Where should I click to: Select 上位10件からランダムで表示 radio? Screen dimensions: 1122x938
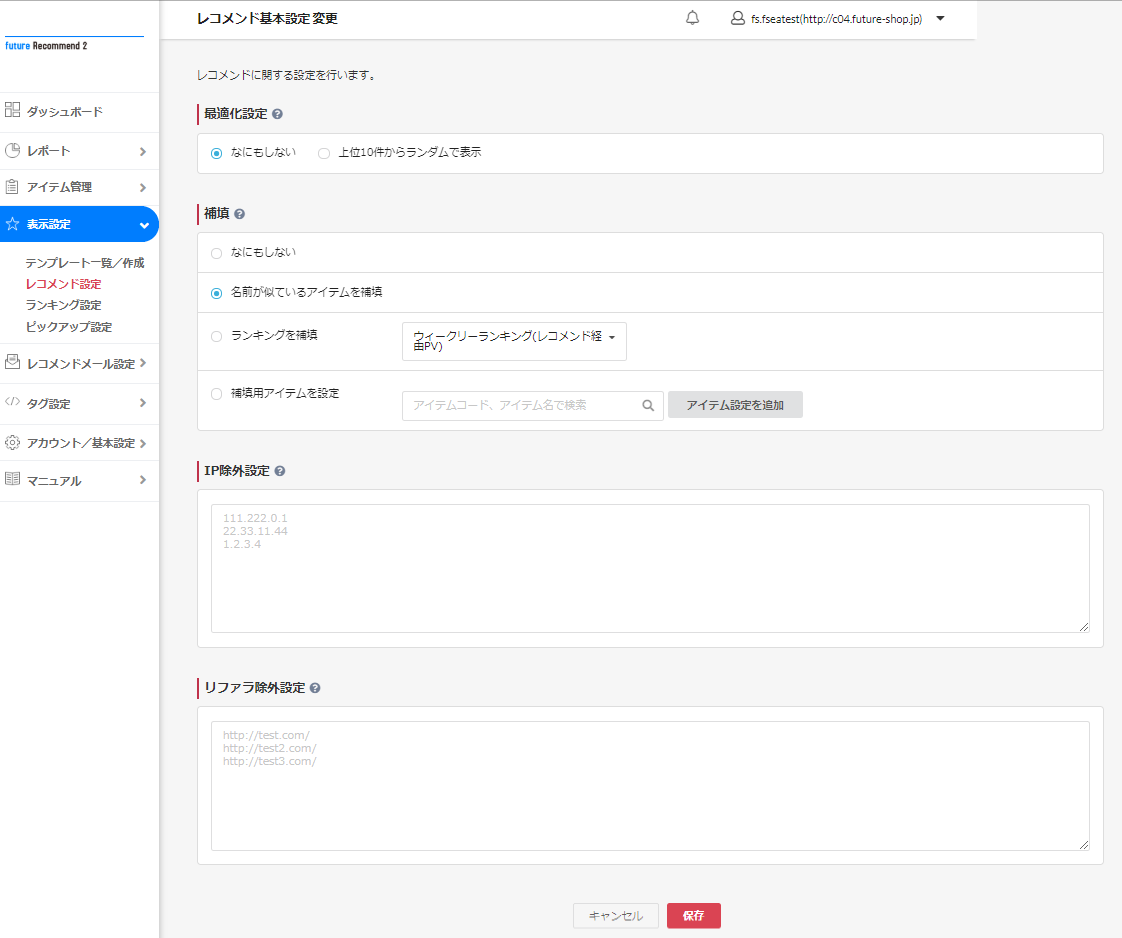(x=324, y=154)
